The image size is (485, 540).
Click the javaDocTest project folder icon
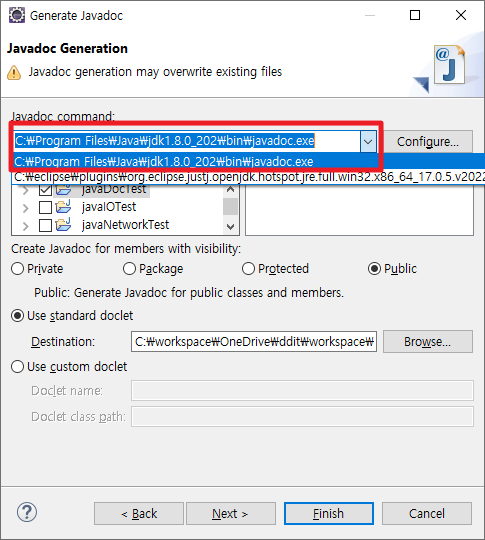(63, 189)
